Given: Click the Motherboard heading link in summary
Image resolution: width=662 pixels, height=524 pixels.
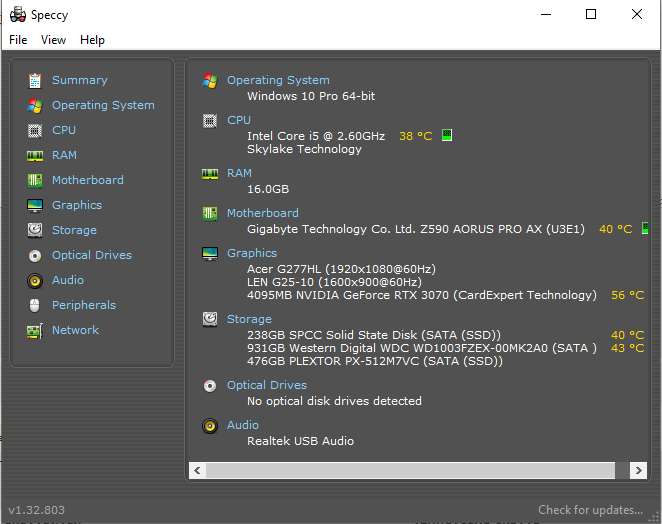Looking at the screenshot, I should point(263,213).
